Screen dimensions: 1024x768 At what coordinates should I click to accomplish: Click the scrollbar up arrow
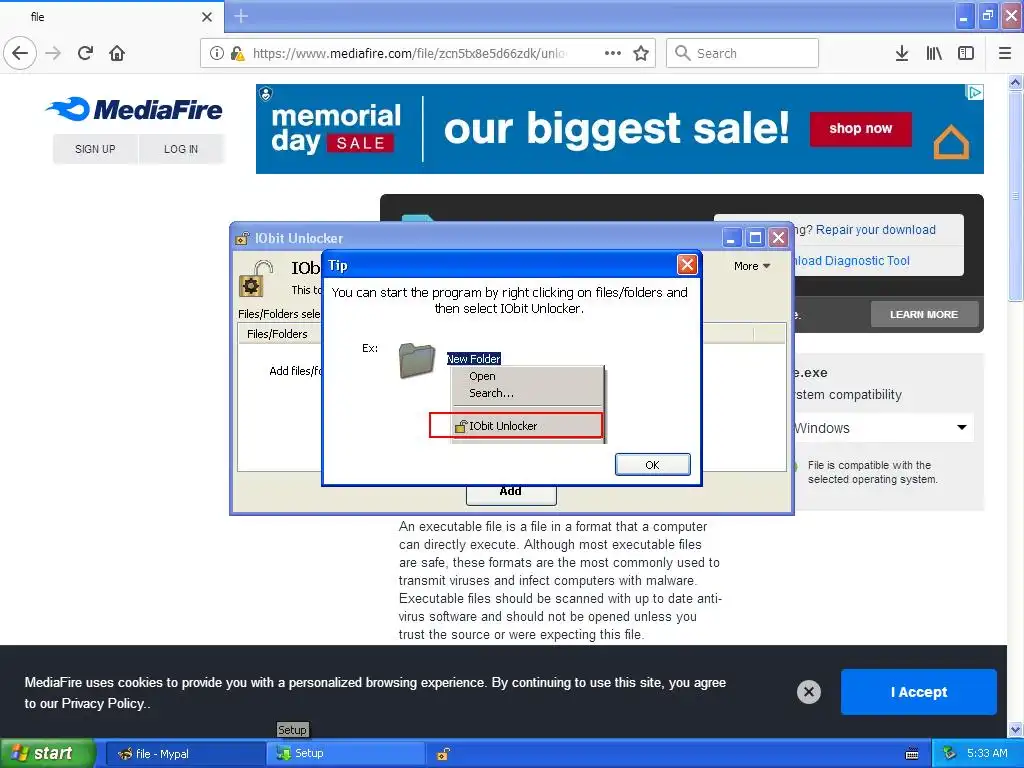coord(1015,83)
